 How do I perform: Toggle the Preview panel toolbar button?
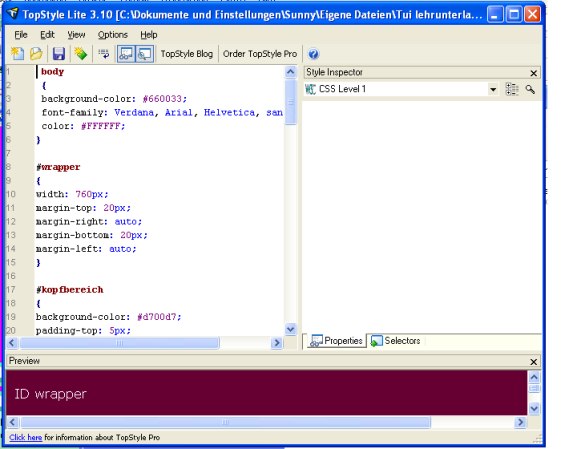click(145, 54)
